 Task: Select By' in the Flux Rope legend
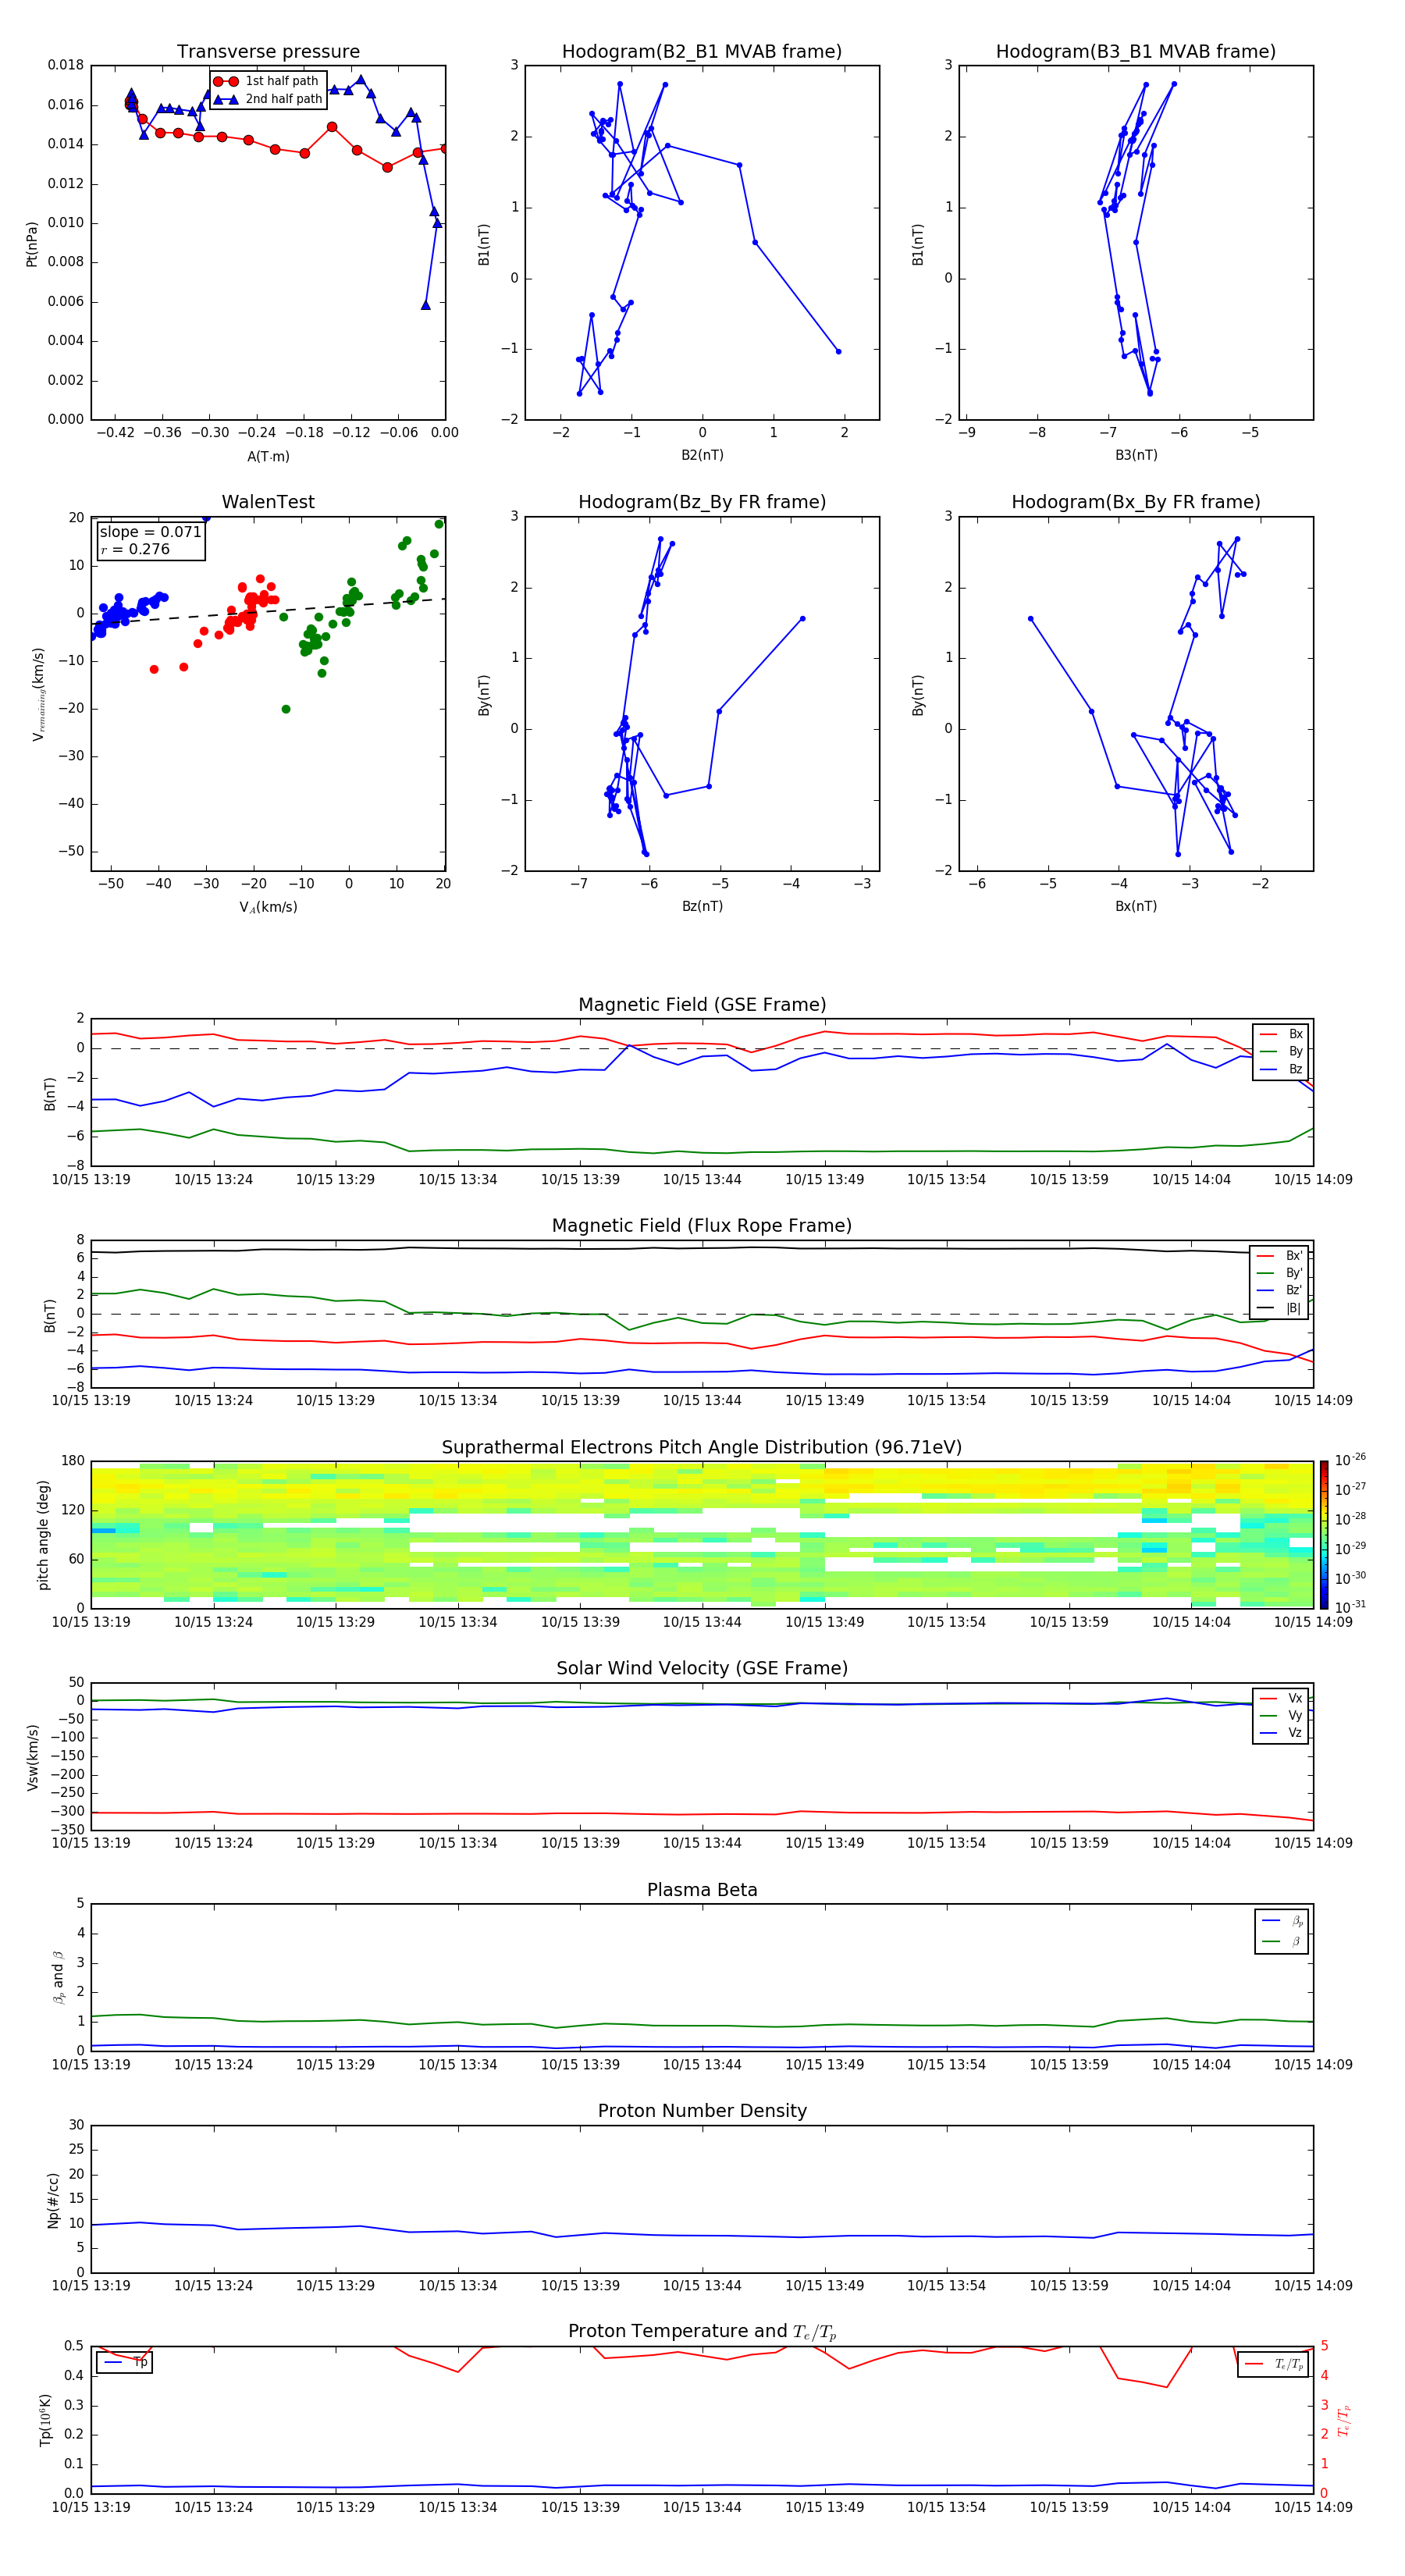[1279, 1273]
